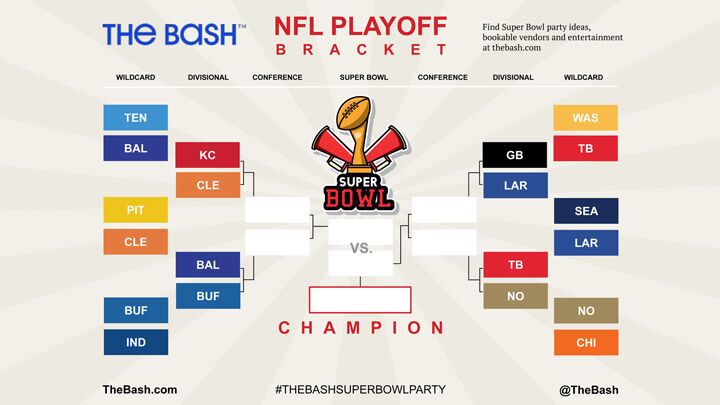Select the IND wildcard team box
The width and height of the screenshot is (720, 405).
pyautogui.click(x=136, y=342)
